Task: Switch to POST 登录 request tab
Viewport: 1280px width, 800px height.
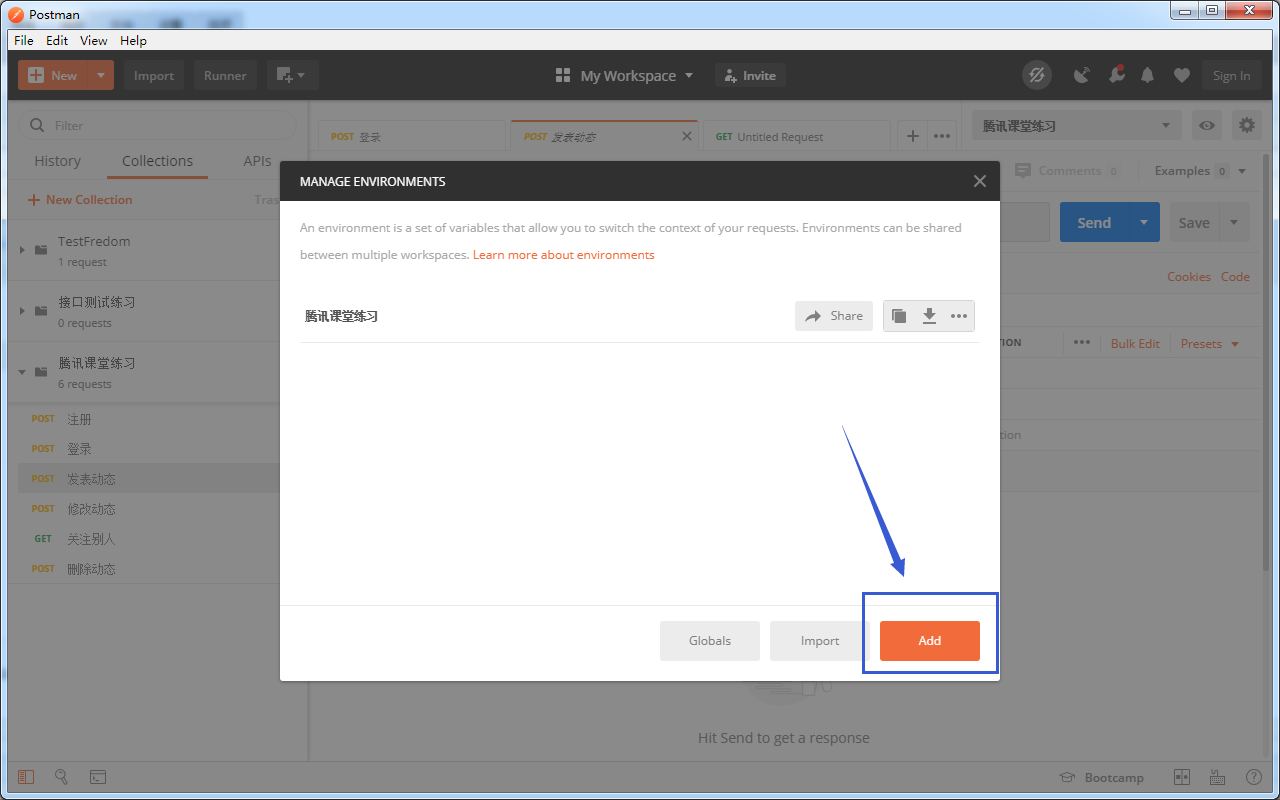Action: (x=412, y=137)
